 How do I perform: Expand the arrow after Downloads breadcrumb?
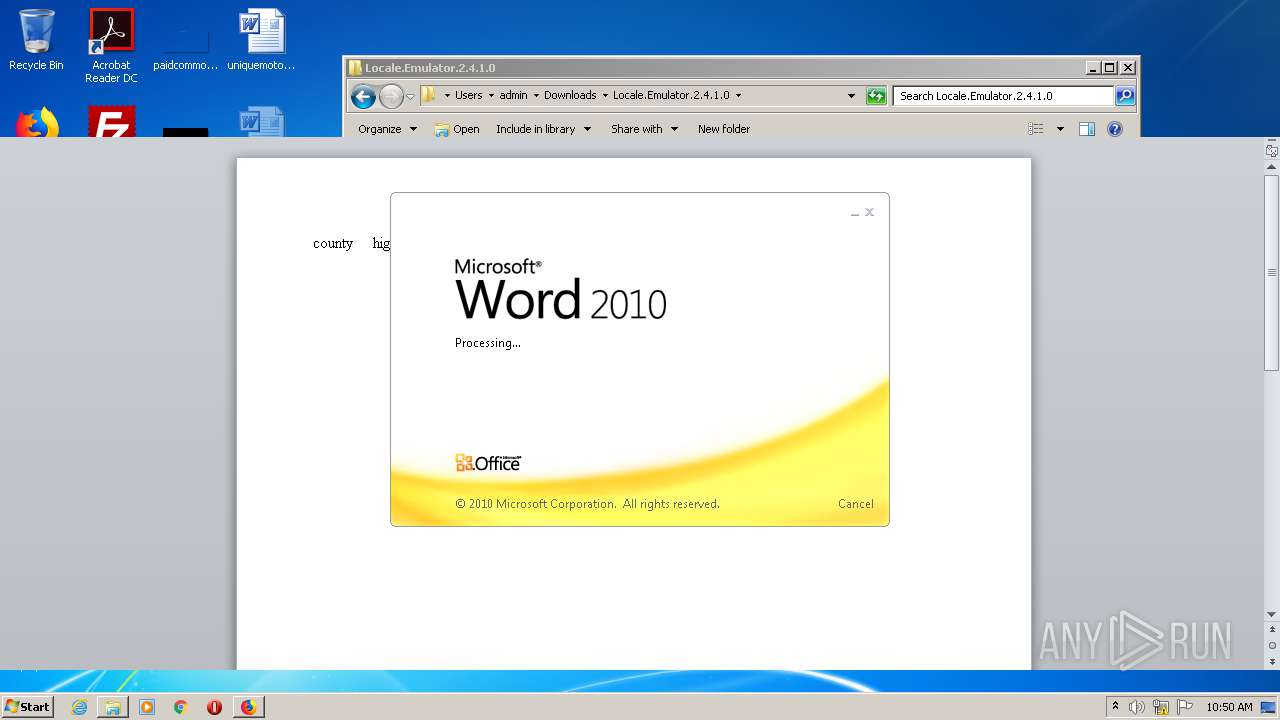(605, 95)
